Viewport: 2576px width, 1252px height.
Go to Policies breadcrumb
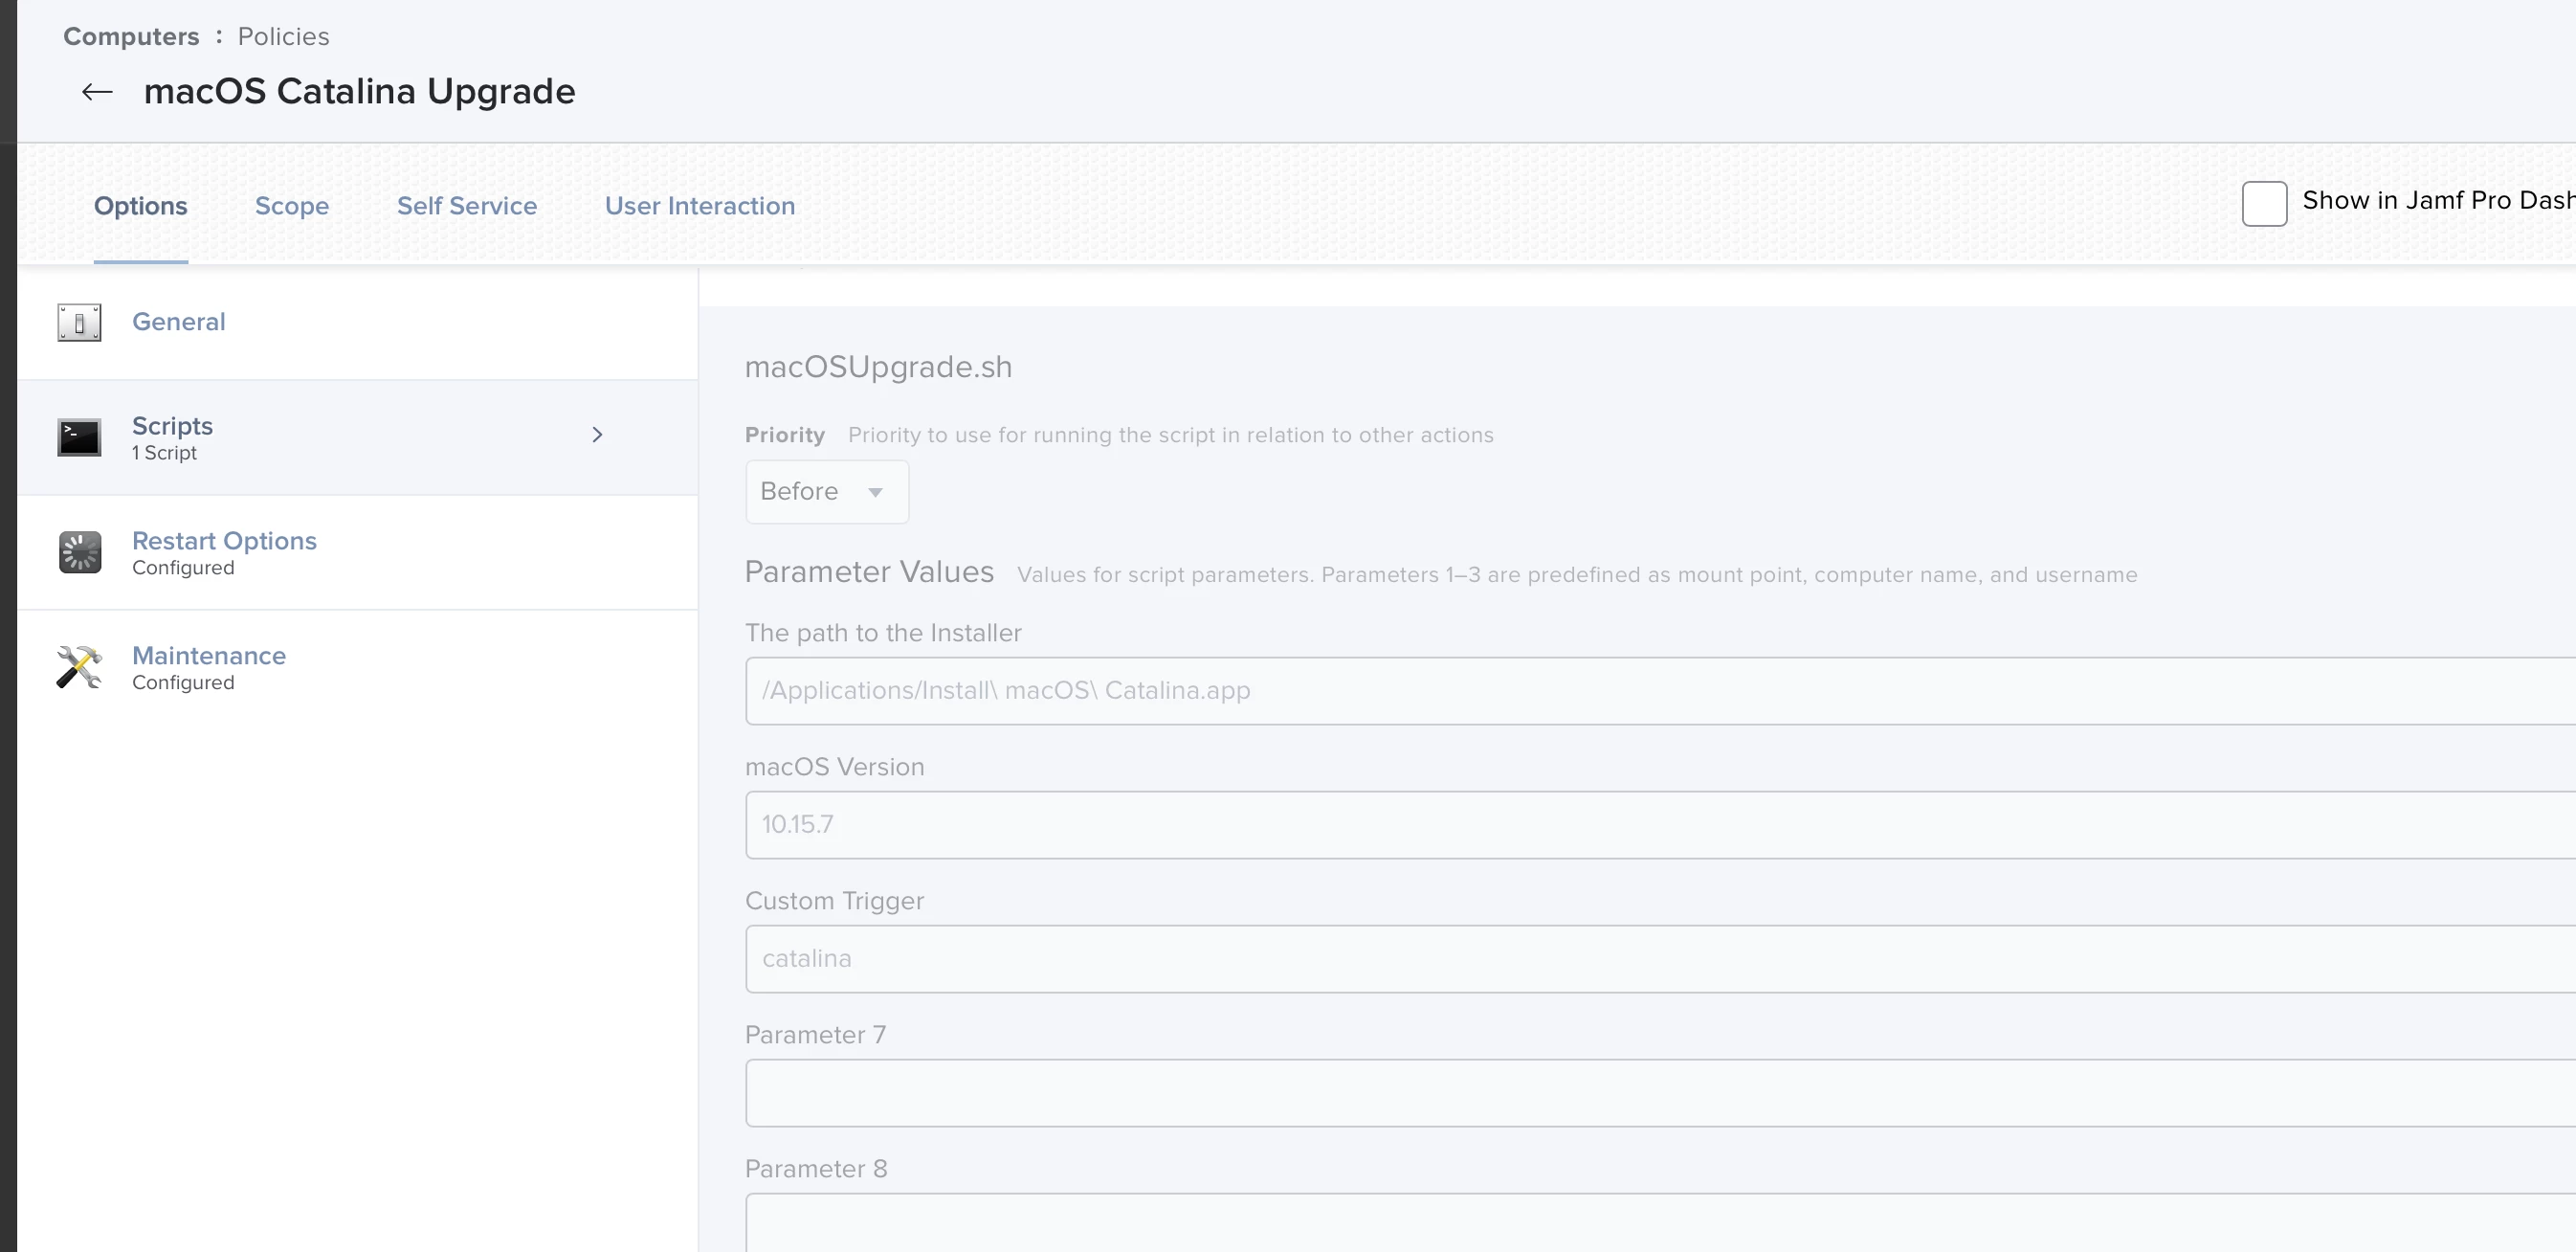[x=283, y=36]
